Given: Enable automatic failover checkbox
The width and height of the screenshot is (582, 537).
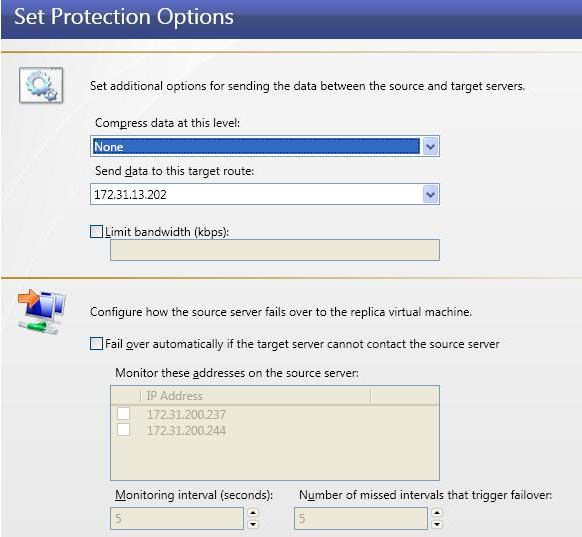Looking at the screenshot, I should click(x=96, y=344).
